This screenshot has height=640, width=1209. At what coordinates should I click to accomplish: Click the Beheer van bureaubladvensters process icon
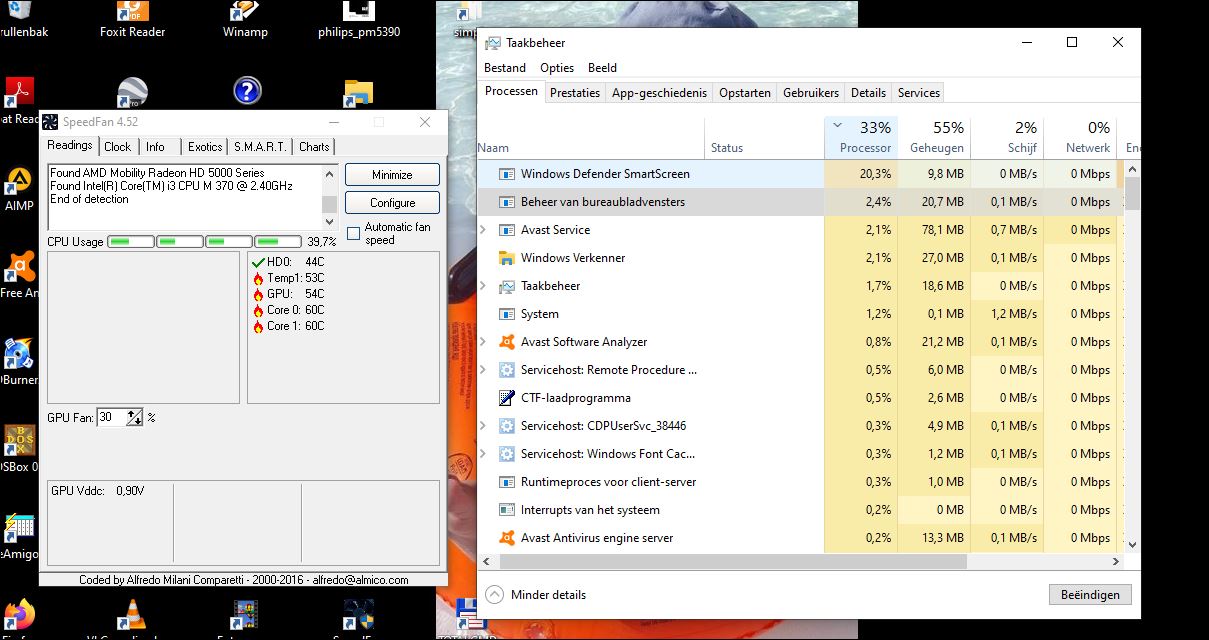pos(506,202)
